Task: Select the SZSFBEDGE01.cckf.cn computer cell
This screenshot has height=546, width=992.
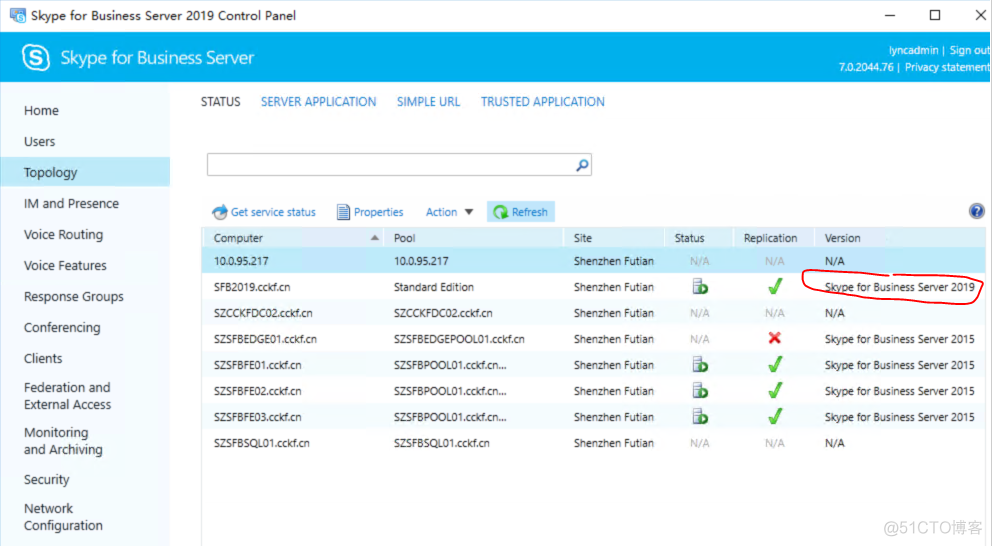Action: coord(265,339)
